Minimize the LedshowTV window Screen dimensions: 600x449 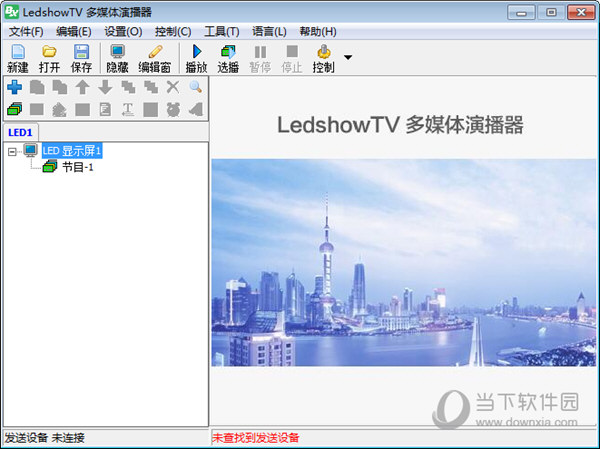(x=521, y=12)
